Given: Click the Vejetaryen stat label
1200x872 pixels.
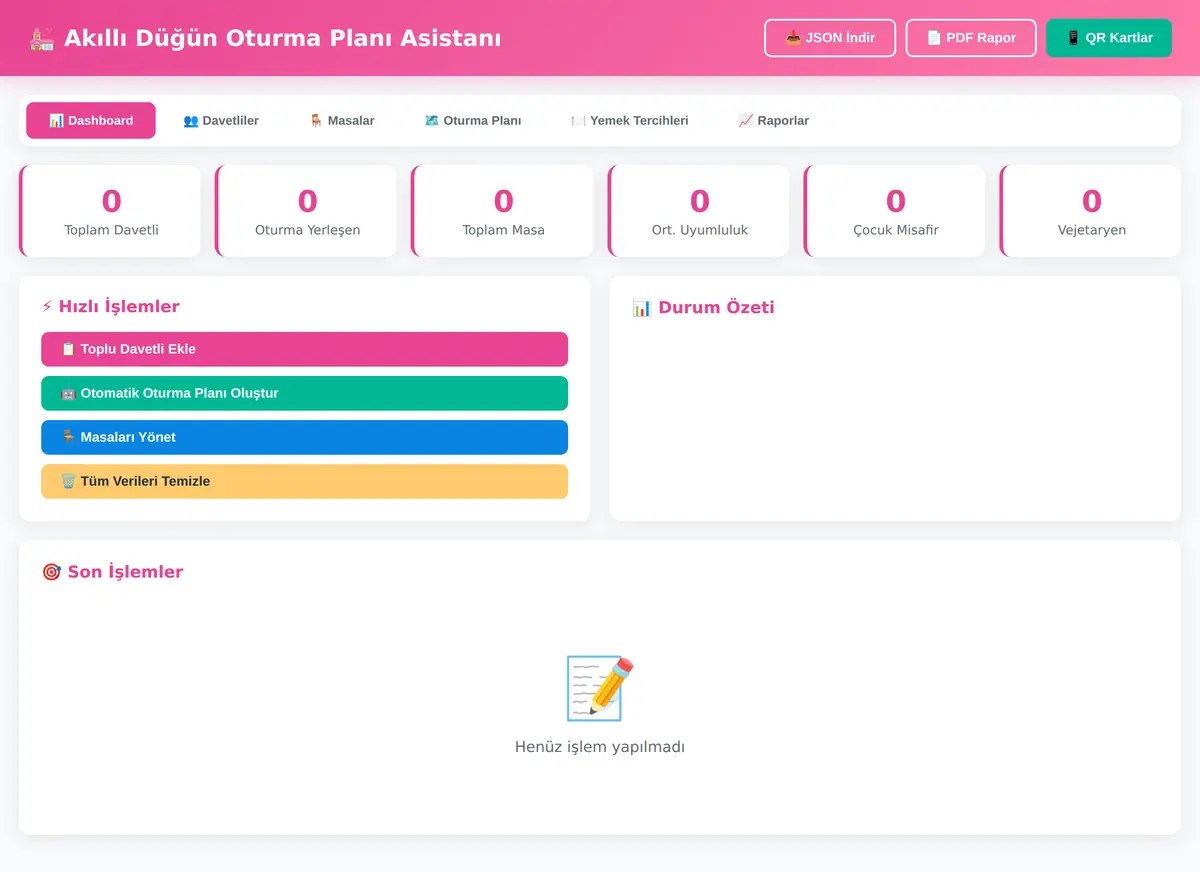Looking at the screenshot, I should pyautogui.click(x=1092, y=230).
